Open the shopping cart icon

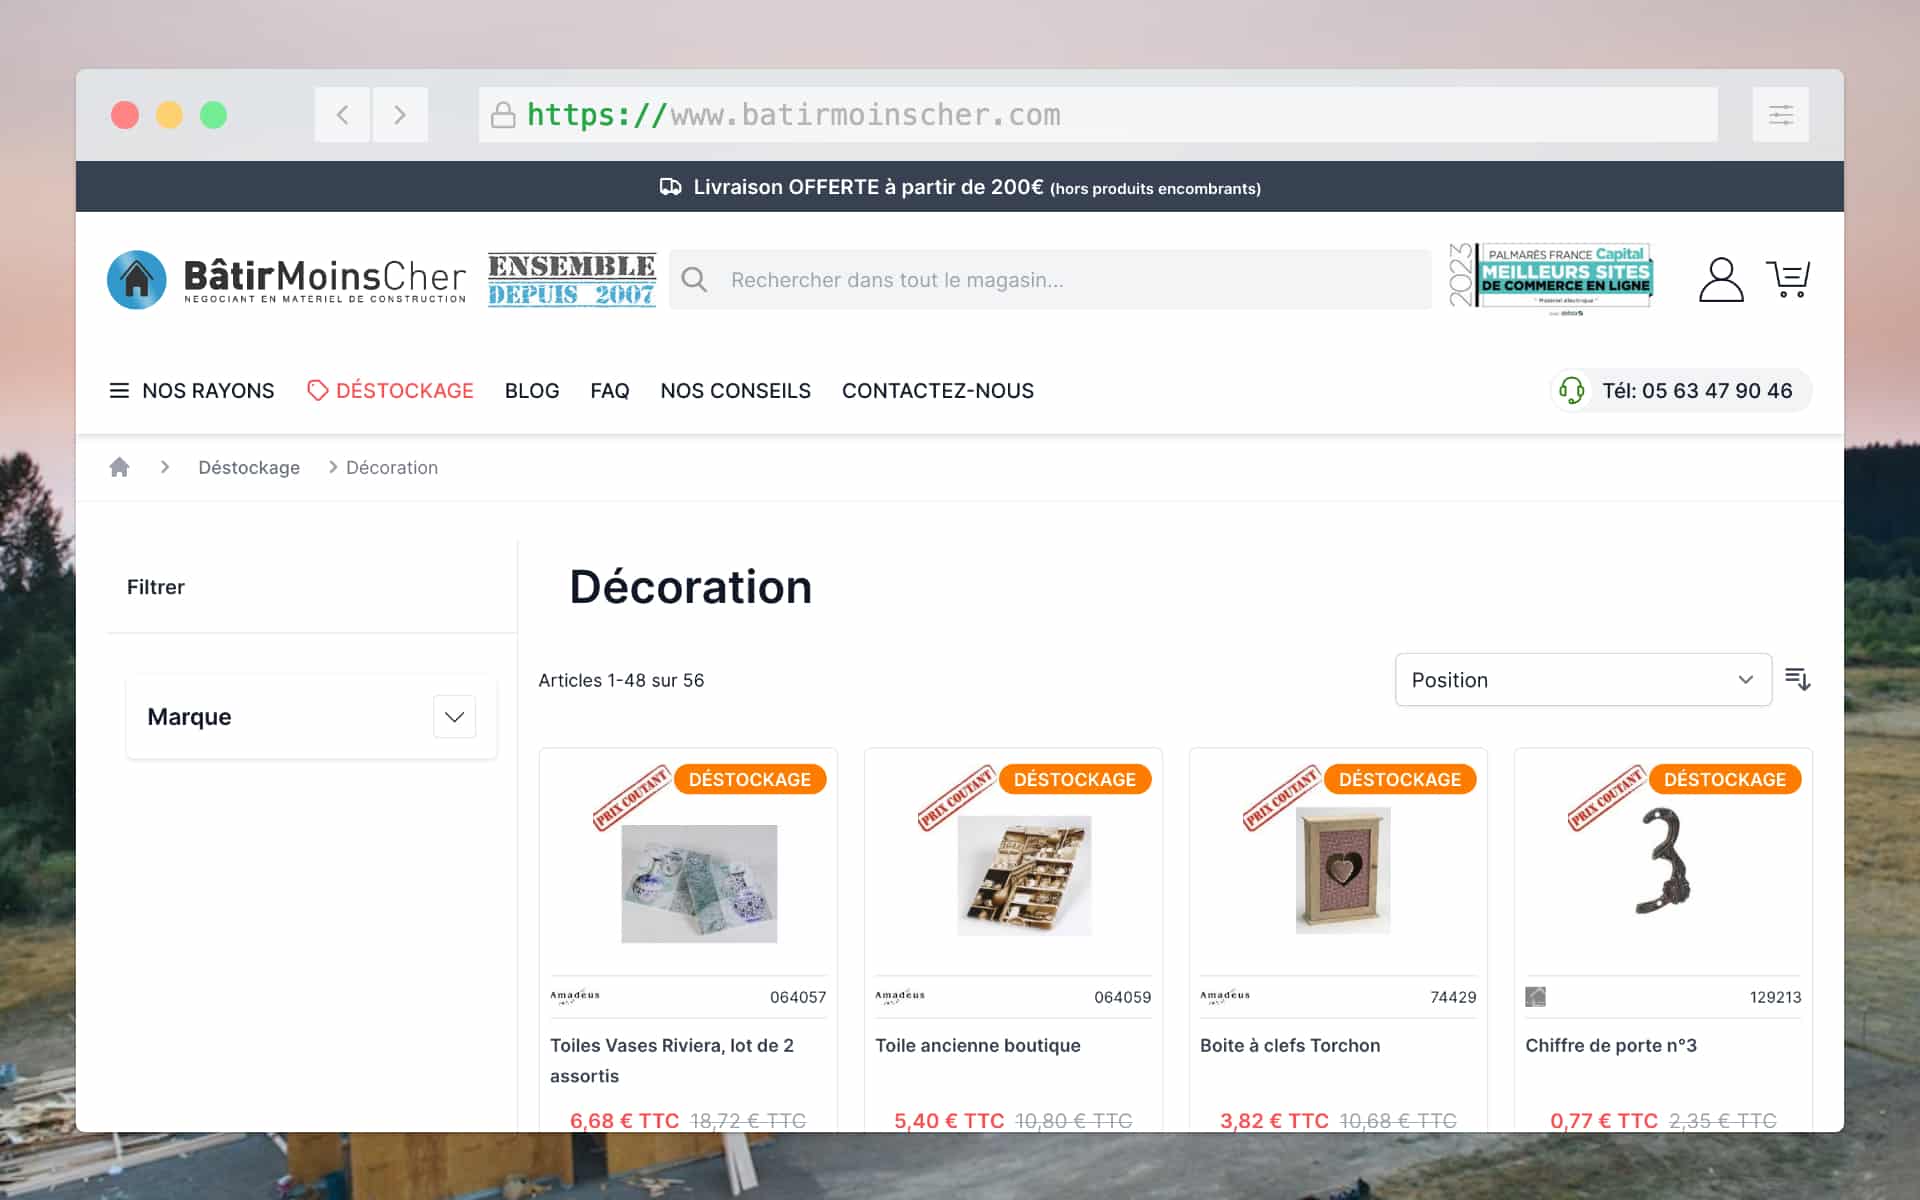click(1788, 279)
